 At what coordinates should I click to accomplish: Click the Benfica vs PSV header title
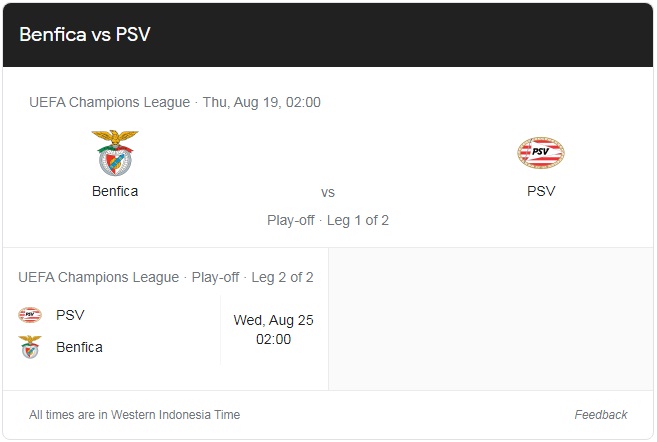(85, 34)
